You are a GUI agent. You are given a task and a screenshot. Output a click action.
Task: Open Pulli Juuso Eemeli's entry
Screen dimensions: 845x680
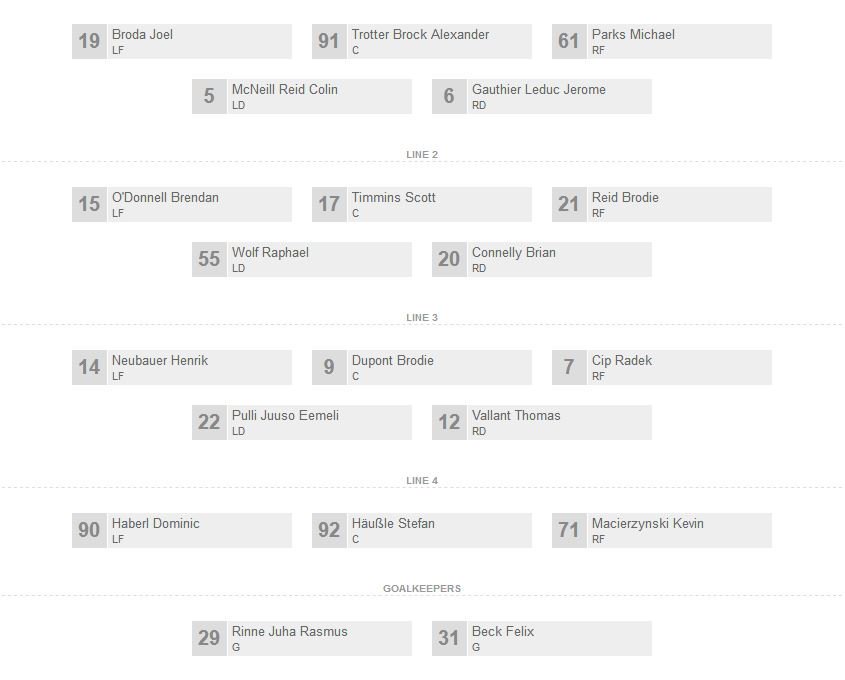click(x=301, y=423)
